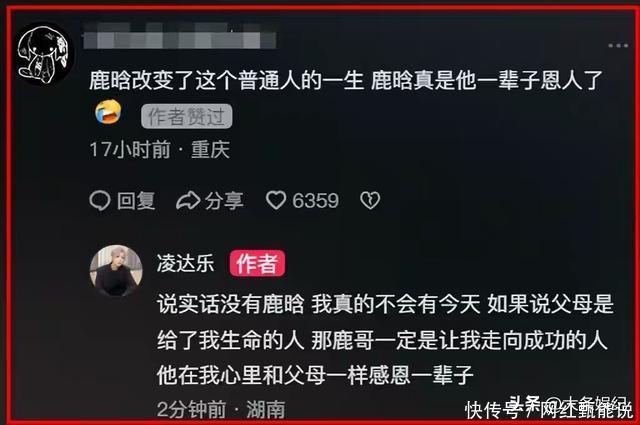Screen dimensions: 640x425
Task: Open the 凌达乐 username link
Action: coord(185,263)
